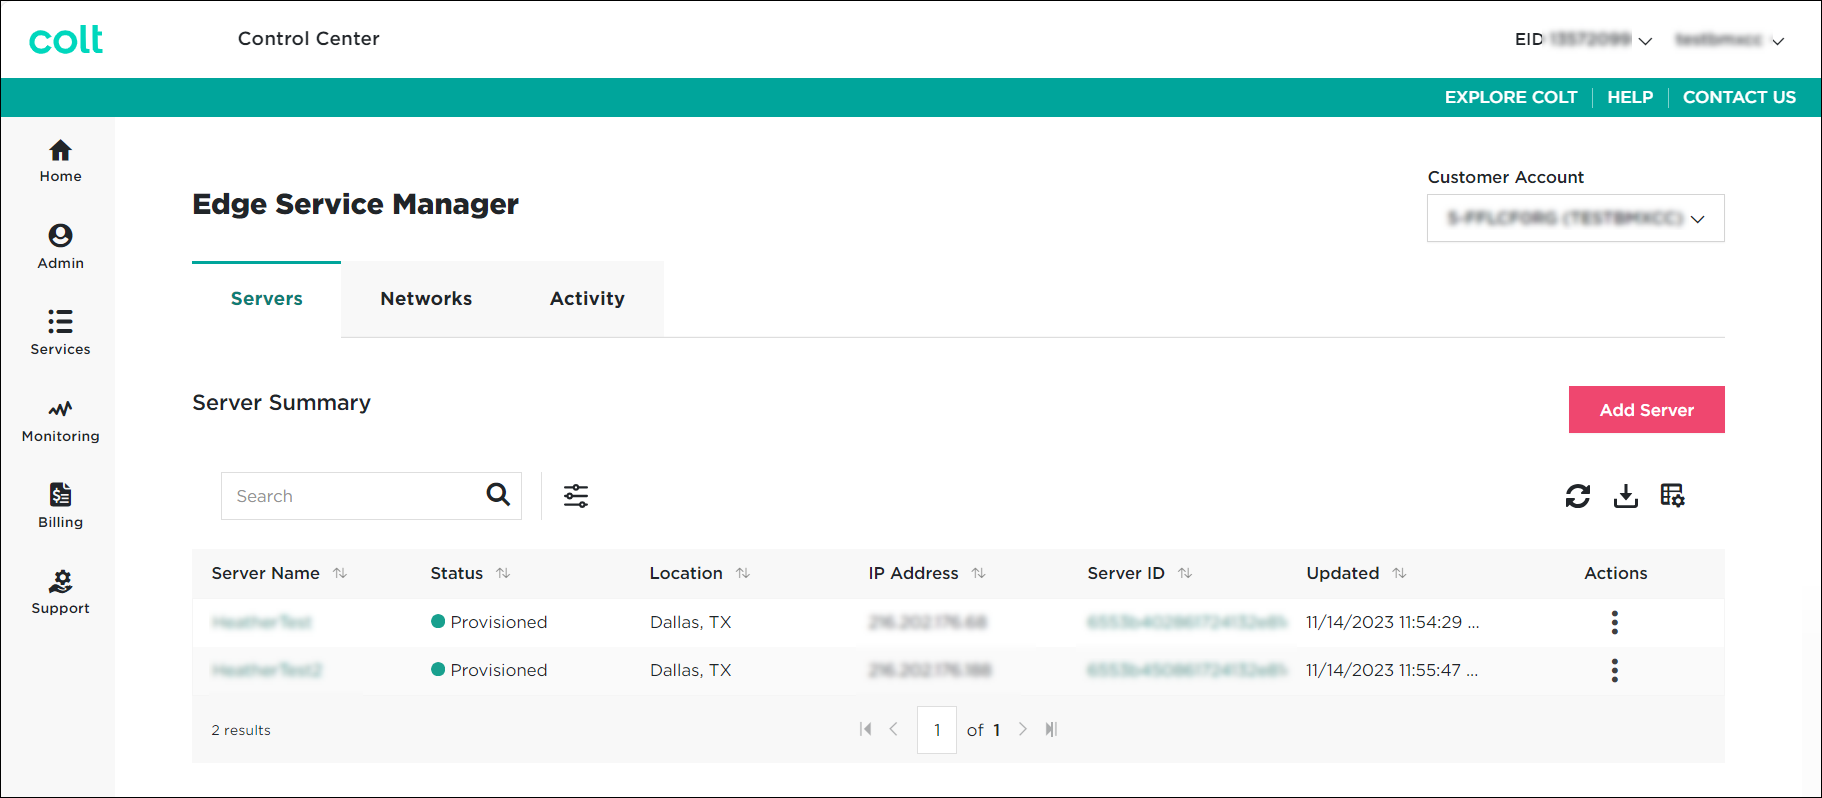Viewport: 1822px width, 798px height.
Task: Open Server ID link in 11:55:47 row
Action: pyautogui.click(x=1187, y=670)
